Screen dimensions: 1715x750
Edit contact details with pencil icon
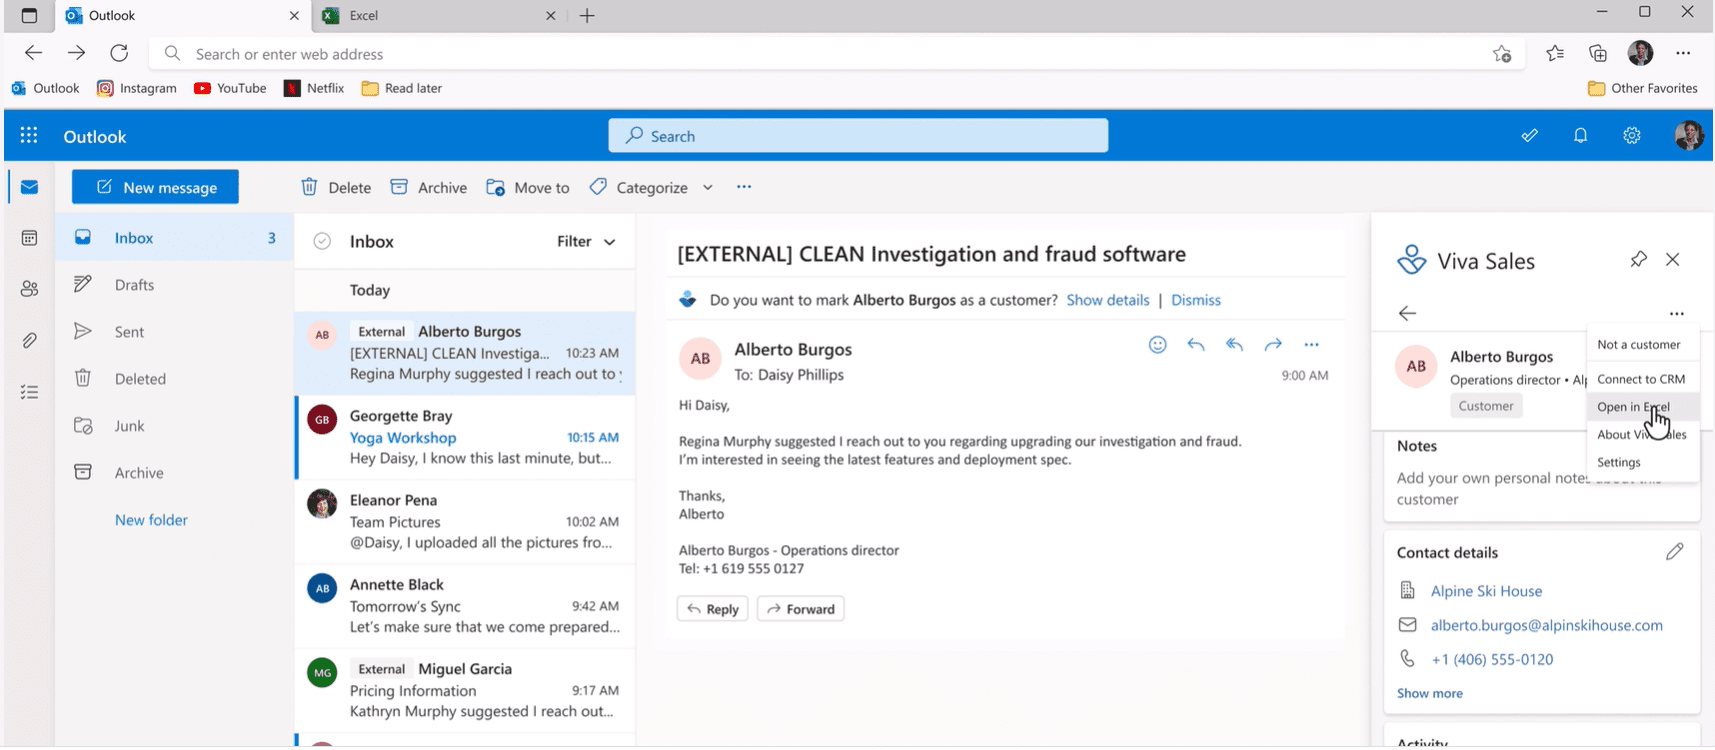point(1675,552)
